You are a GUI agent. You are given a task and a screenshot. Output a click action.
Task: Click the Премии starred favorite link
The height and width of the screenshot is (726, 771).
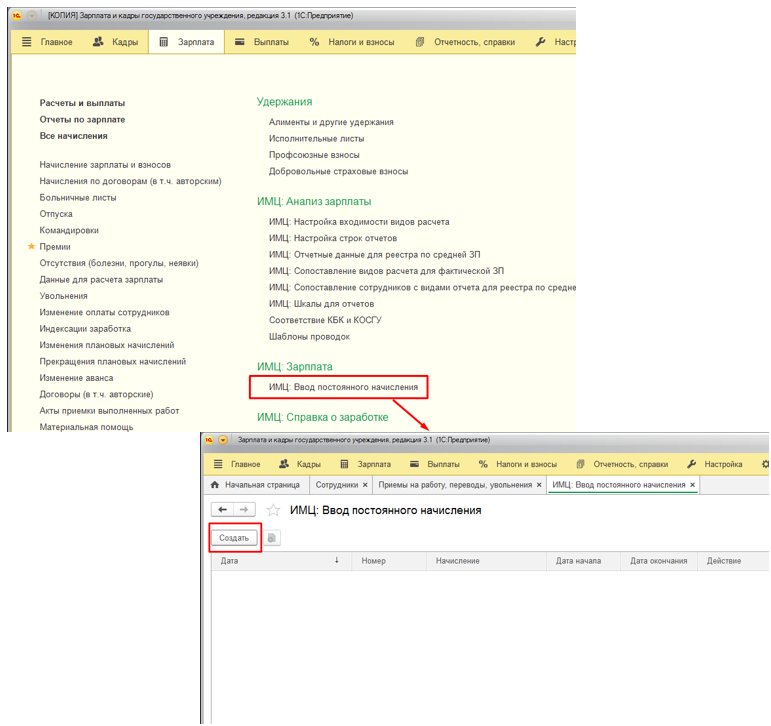pyautogui.click(x=55, y=246)
